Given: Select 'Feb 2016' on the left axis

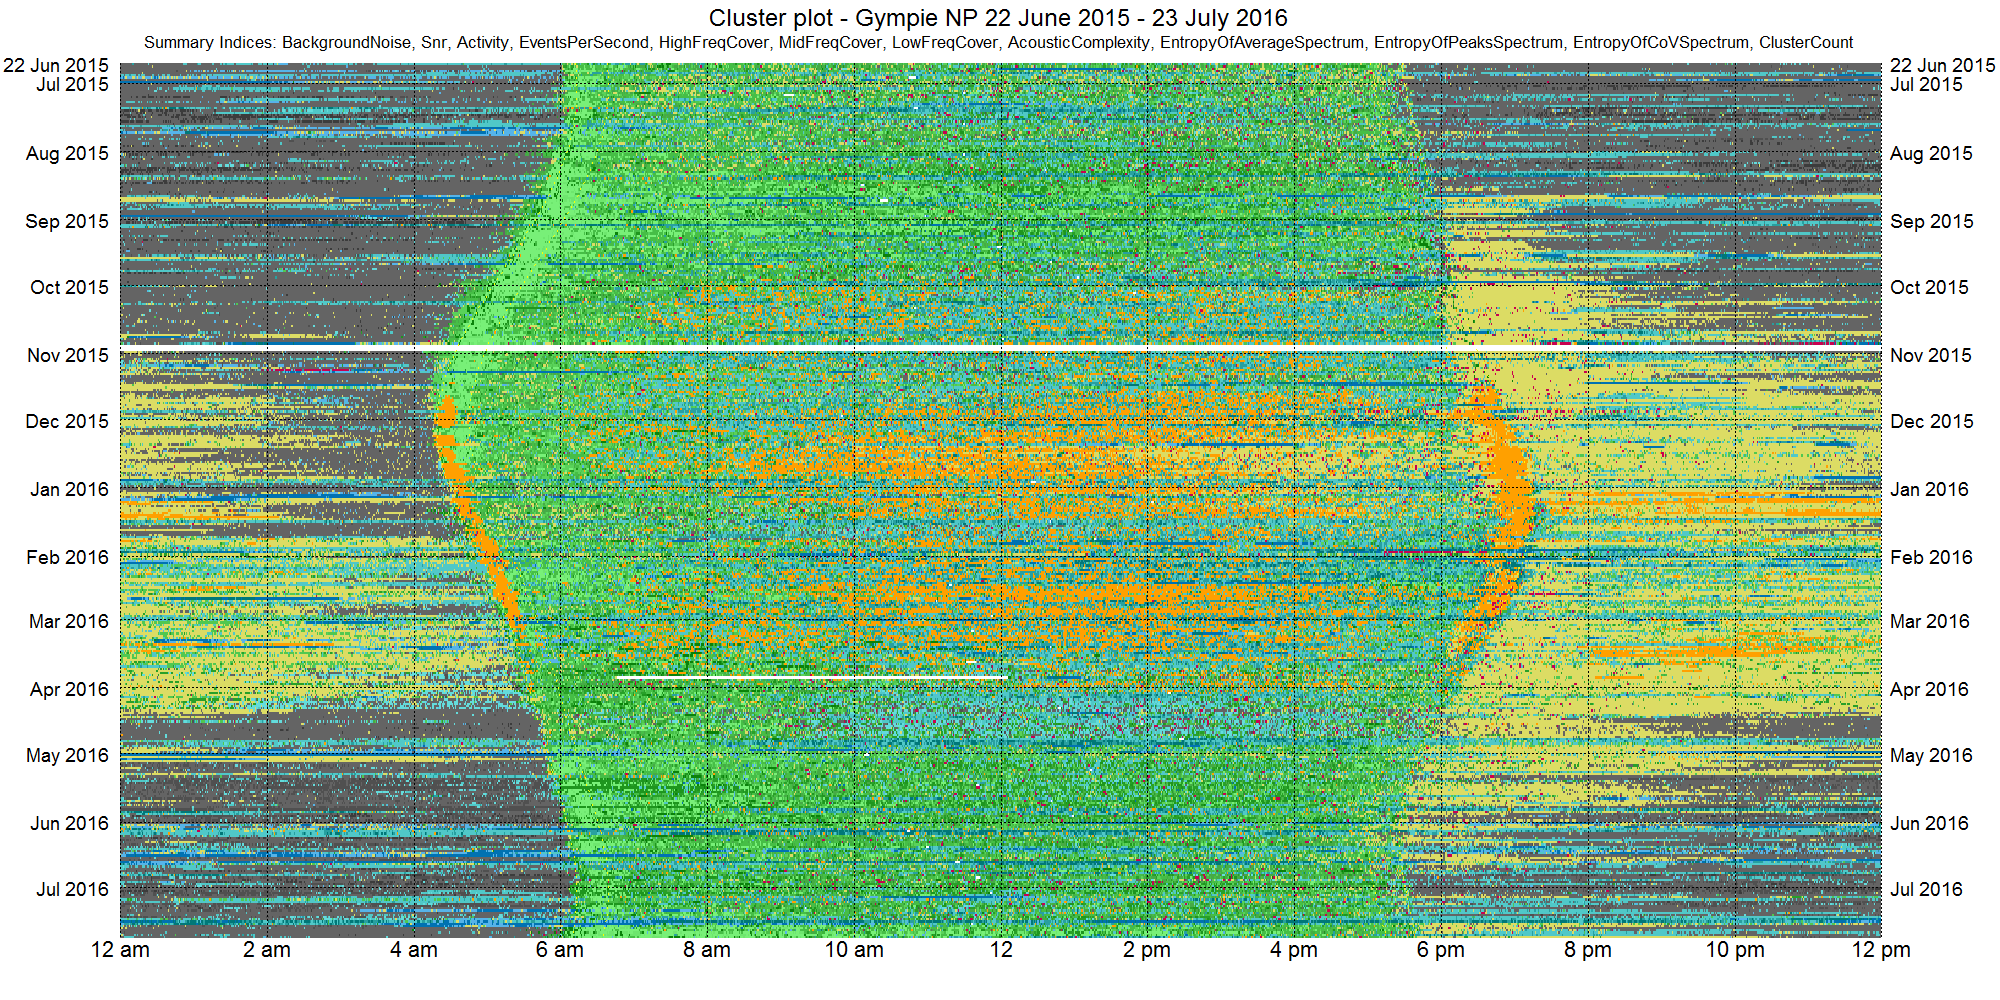Looking at the screenshot, I should 67,557.
